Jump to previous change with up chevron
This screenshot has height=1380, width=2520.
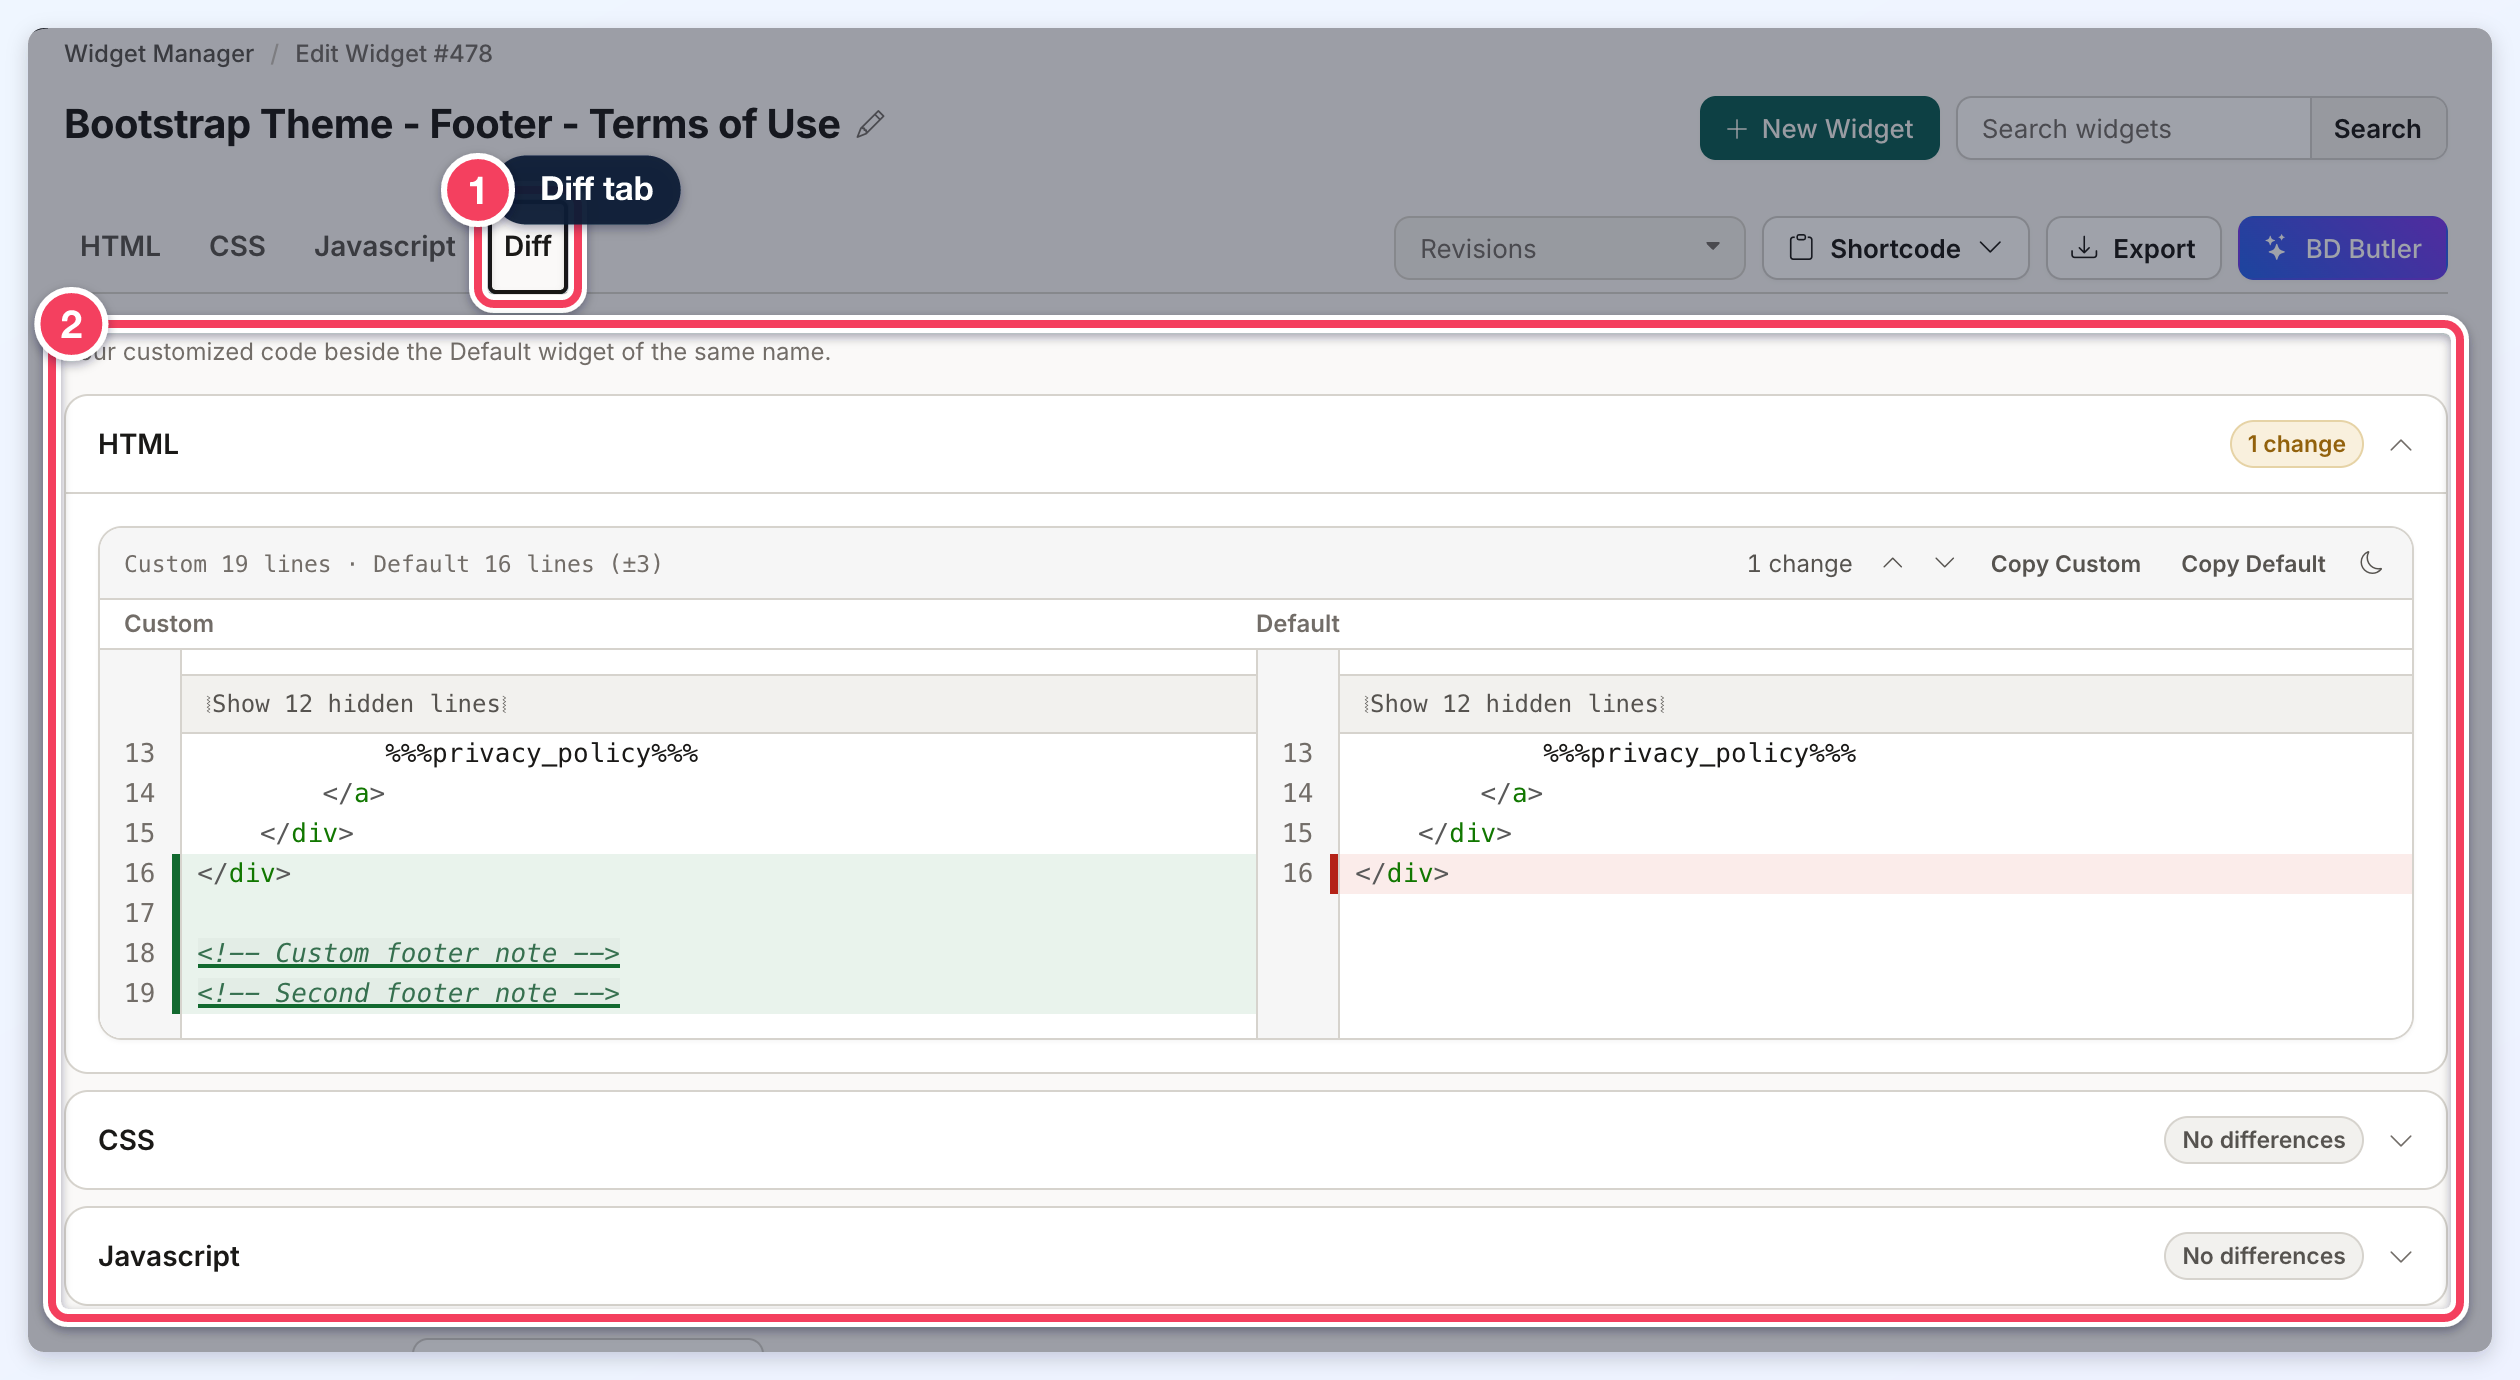tap(1892, 563)
